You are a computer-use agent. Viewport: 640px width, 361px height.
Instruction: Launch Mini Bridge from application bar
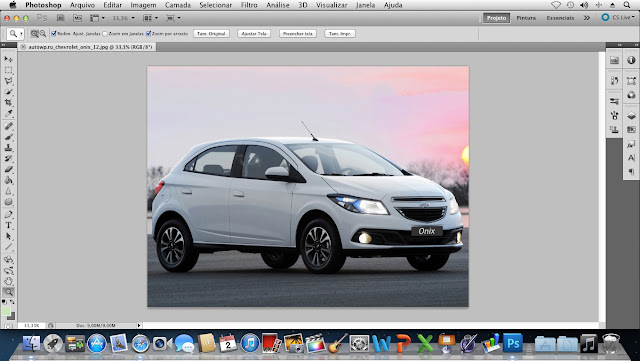(77, 18)
